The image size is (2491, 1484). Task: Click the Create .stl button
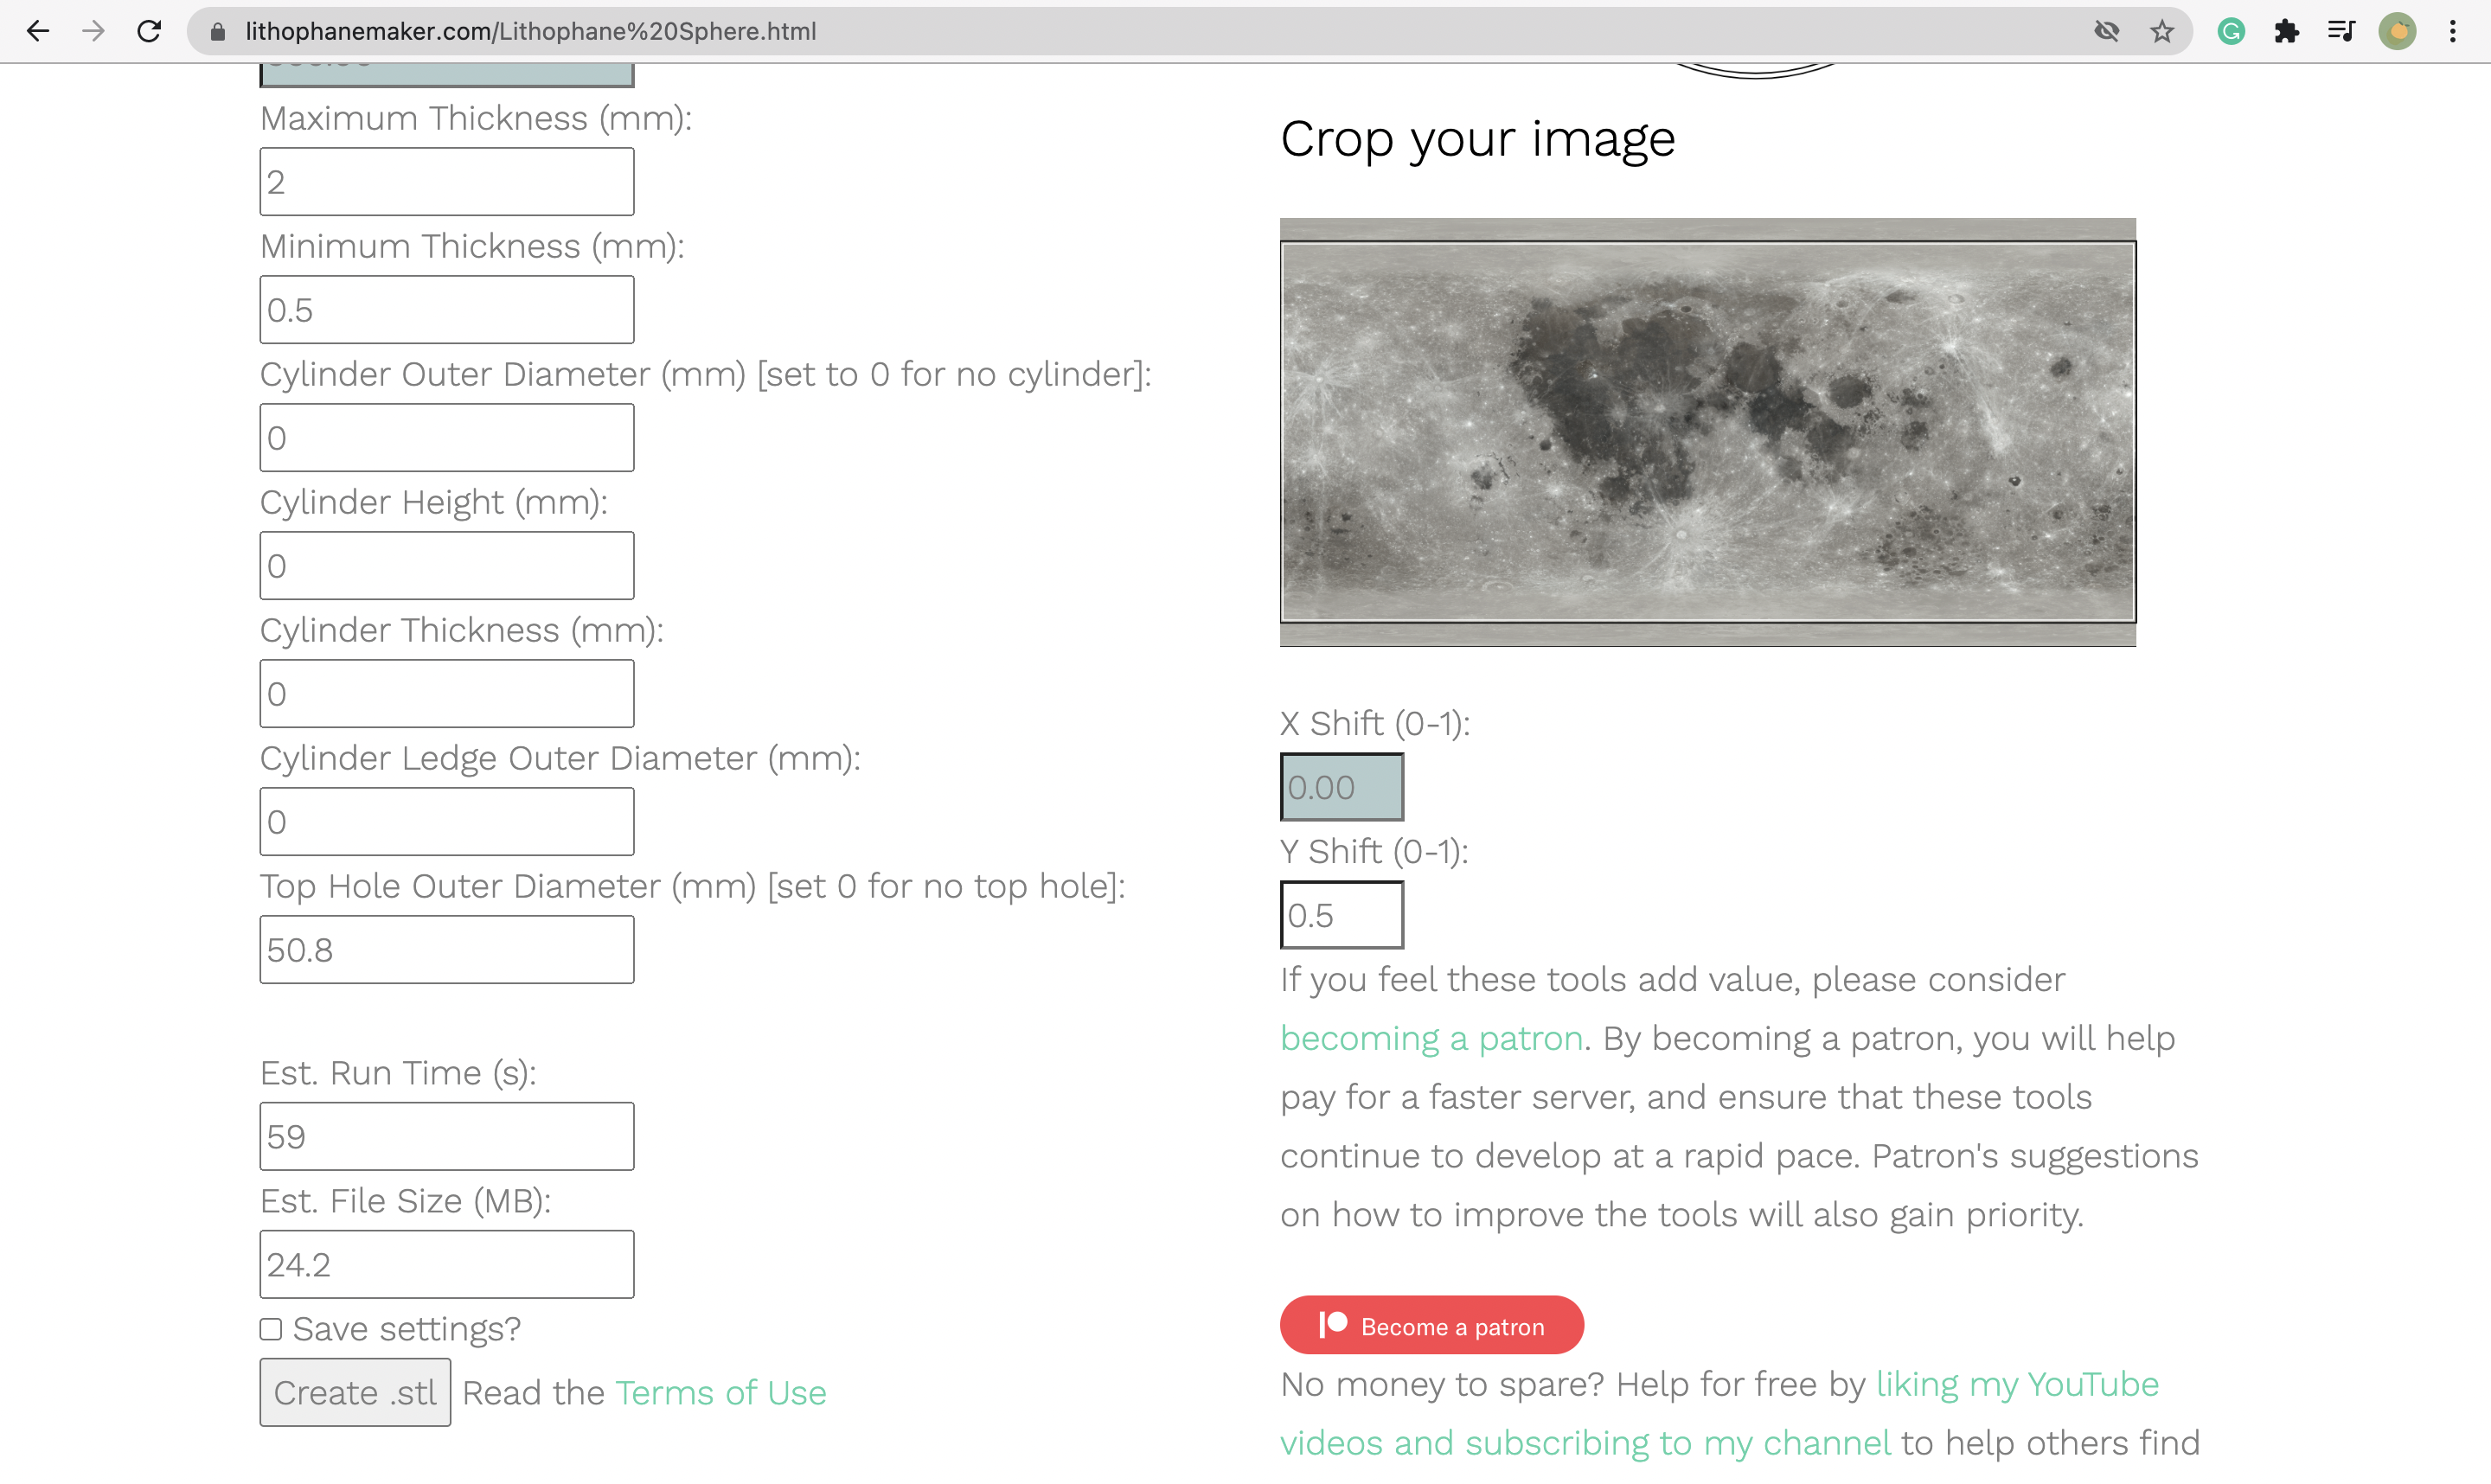(354, 1394)
